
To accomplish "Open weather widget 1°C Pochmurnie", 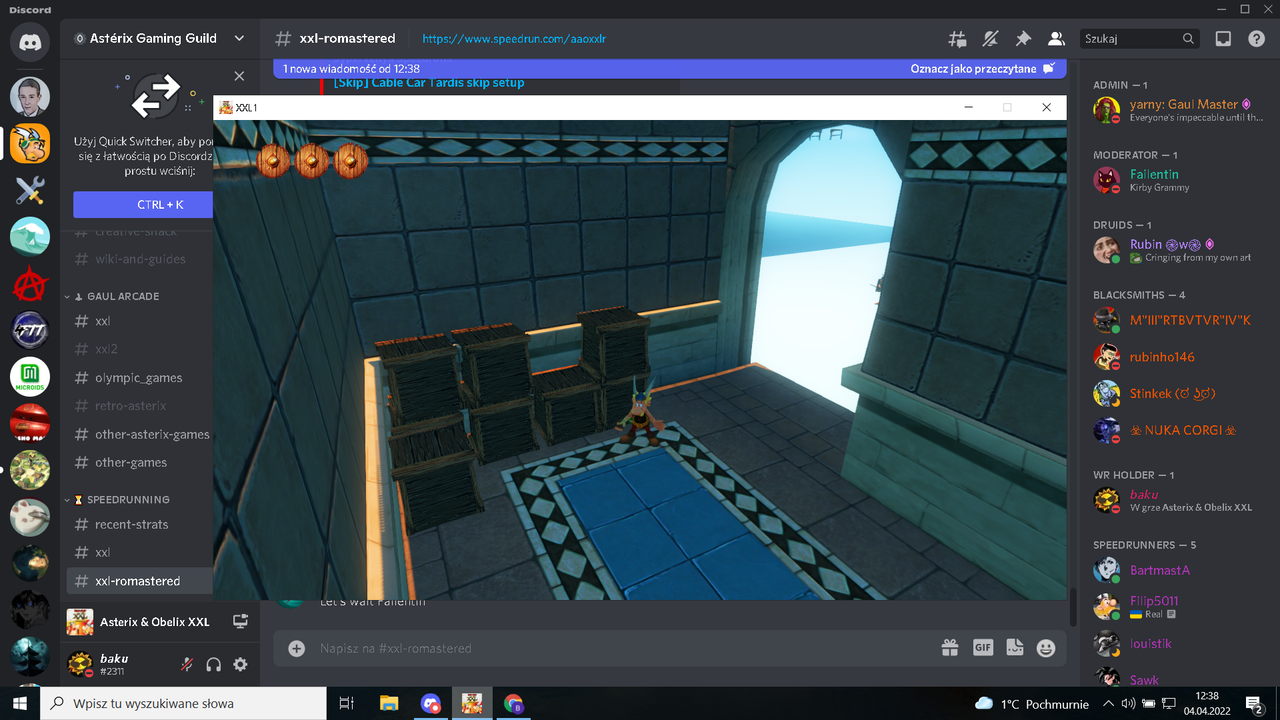I will [x=1032, y=703].
